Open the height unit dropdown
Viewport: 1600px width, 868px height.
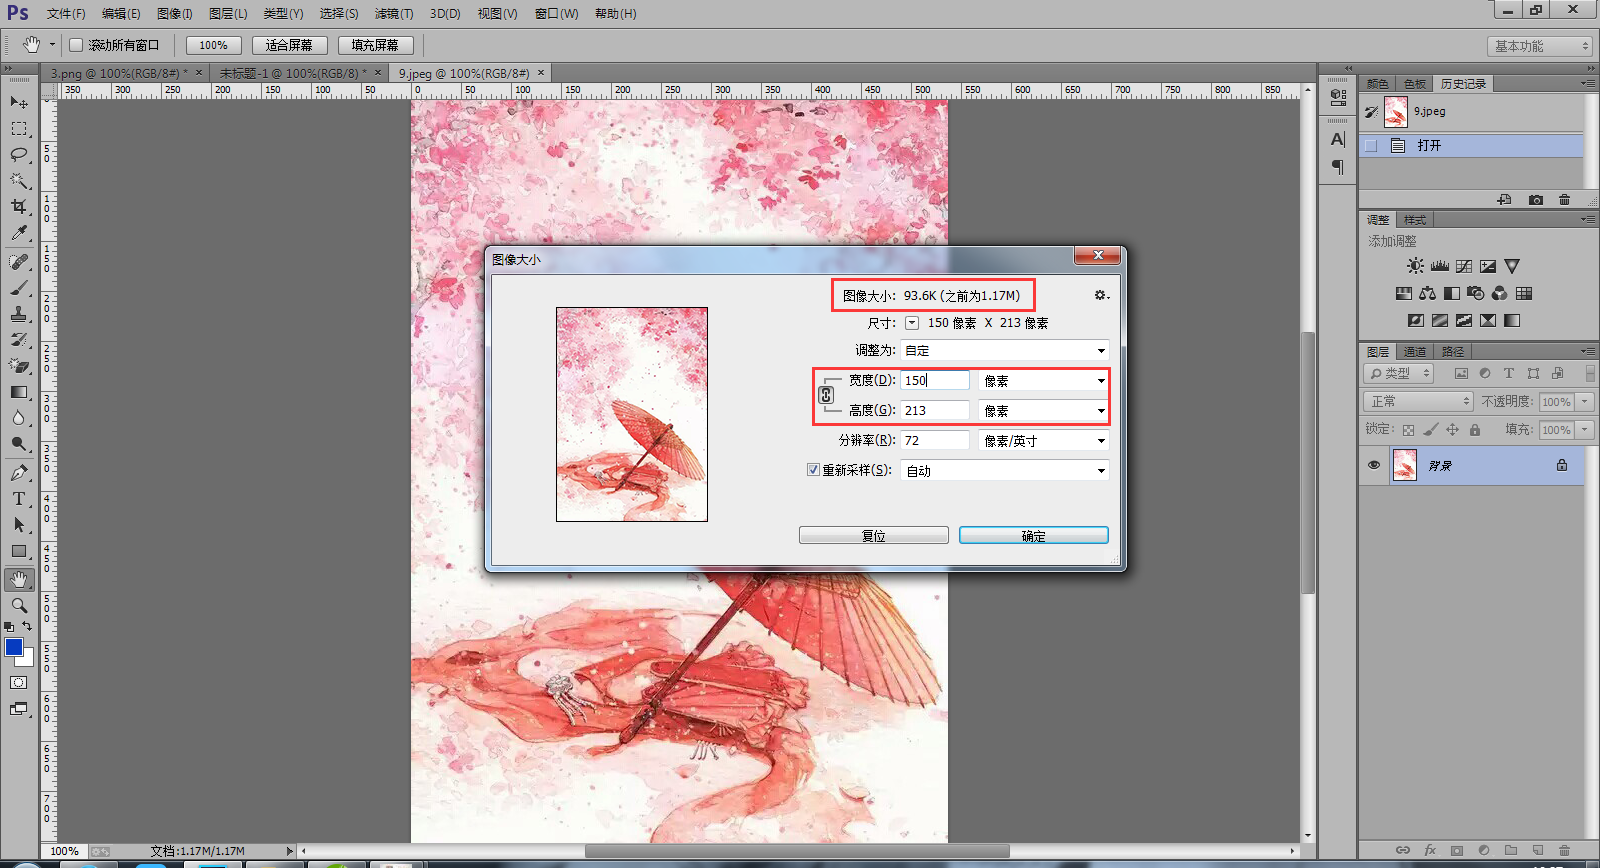1044,410
